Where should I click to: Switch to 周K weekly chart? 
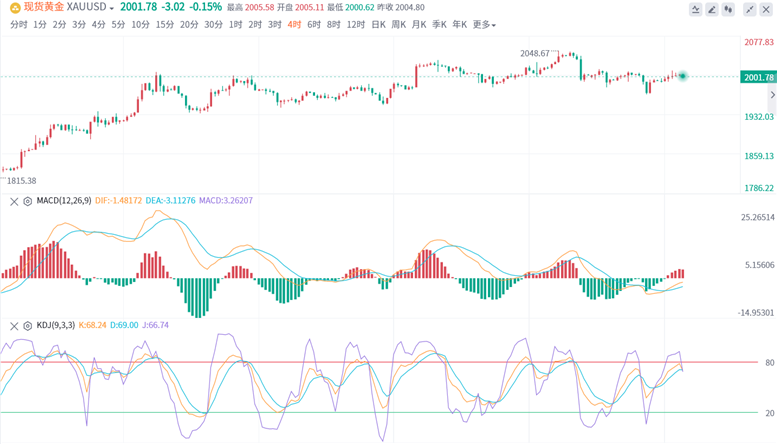click(x=398, y=24)
